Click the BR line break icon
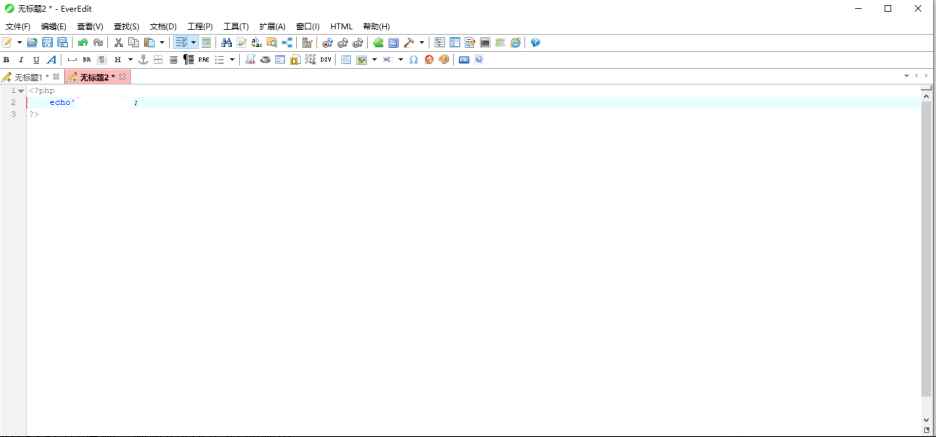The height and width of the screenshot is (437, 936). click(87, 60)
